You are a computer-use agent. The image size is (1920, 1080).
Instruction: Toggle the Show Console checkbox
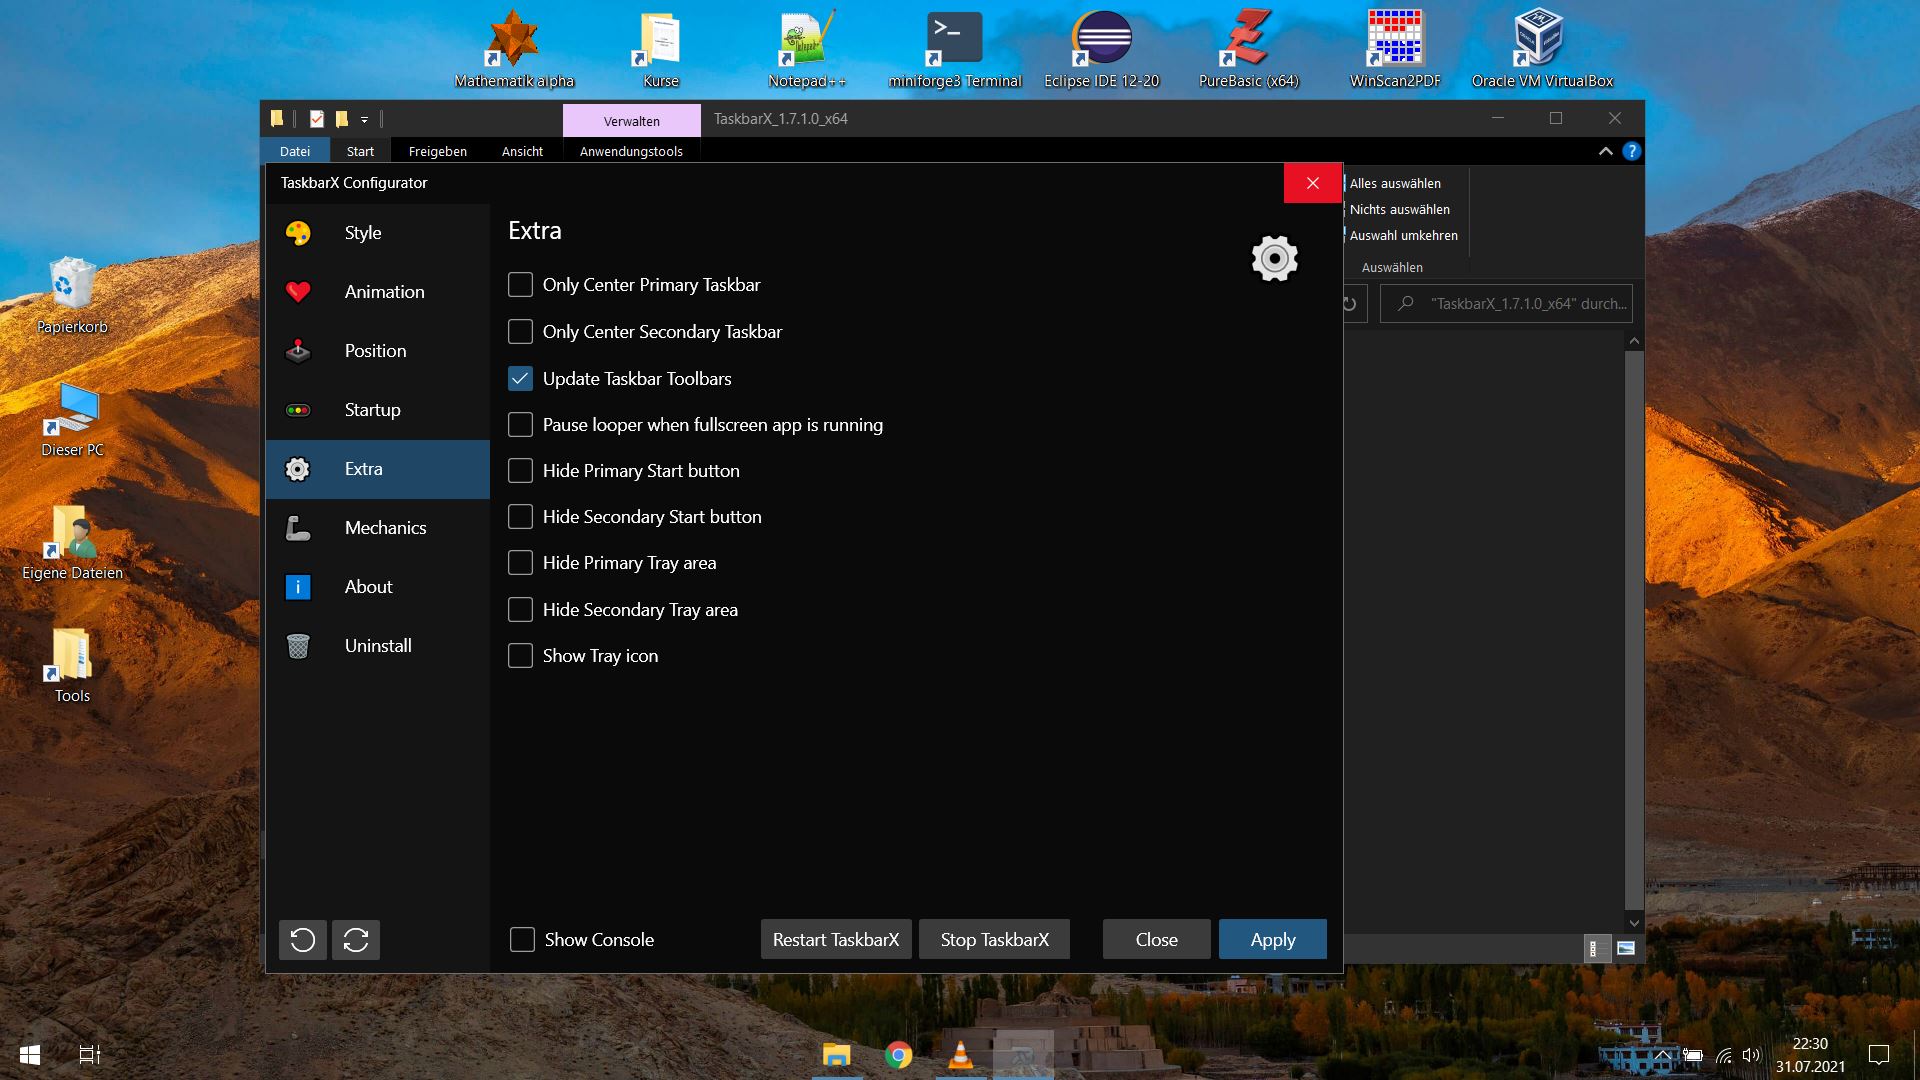click(x=522, y=940)
